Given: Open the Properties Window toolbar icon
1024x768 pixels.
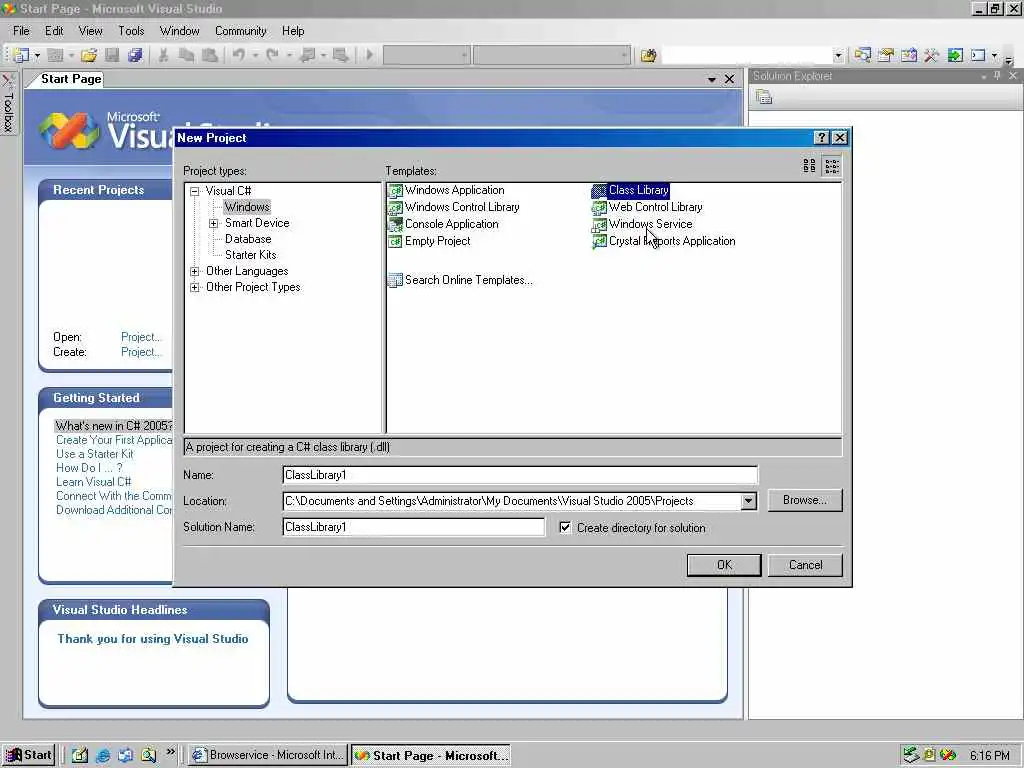Looking at the screenshot, I should [886, 56].
